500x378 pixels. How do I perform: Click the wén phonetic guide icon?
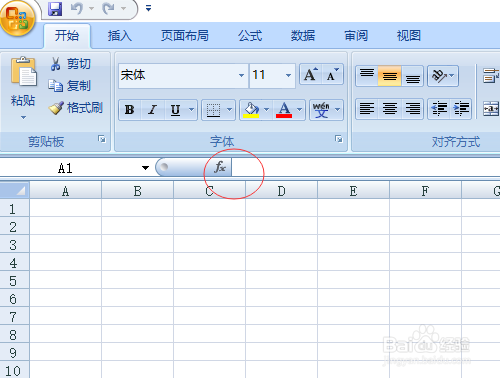pos(321,110)
